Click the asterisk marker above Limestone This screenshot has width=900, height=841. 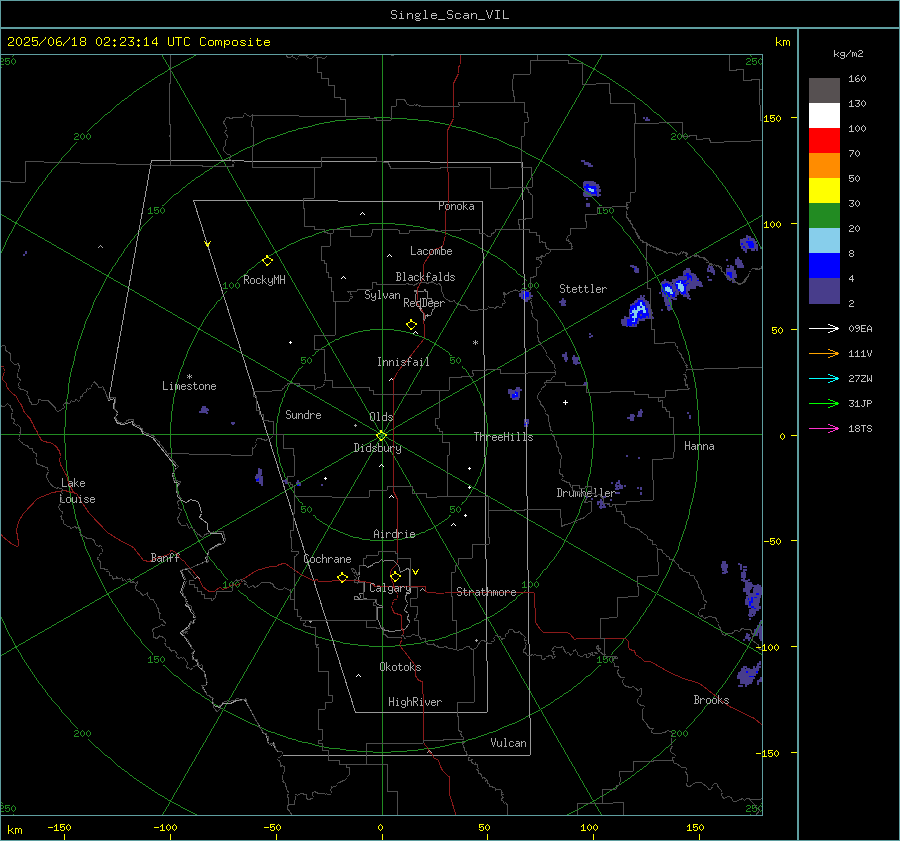(x=189, y=377)
